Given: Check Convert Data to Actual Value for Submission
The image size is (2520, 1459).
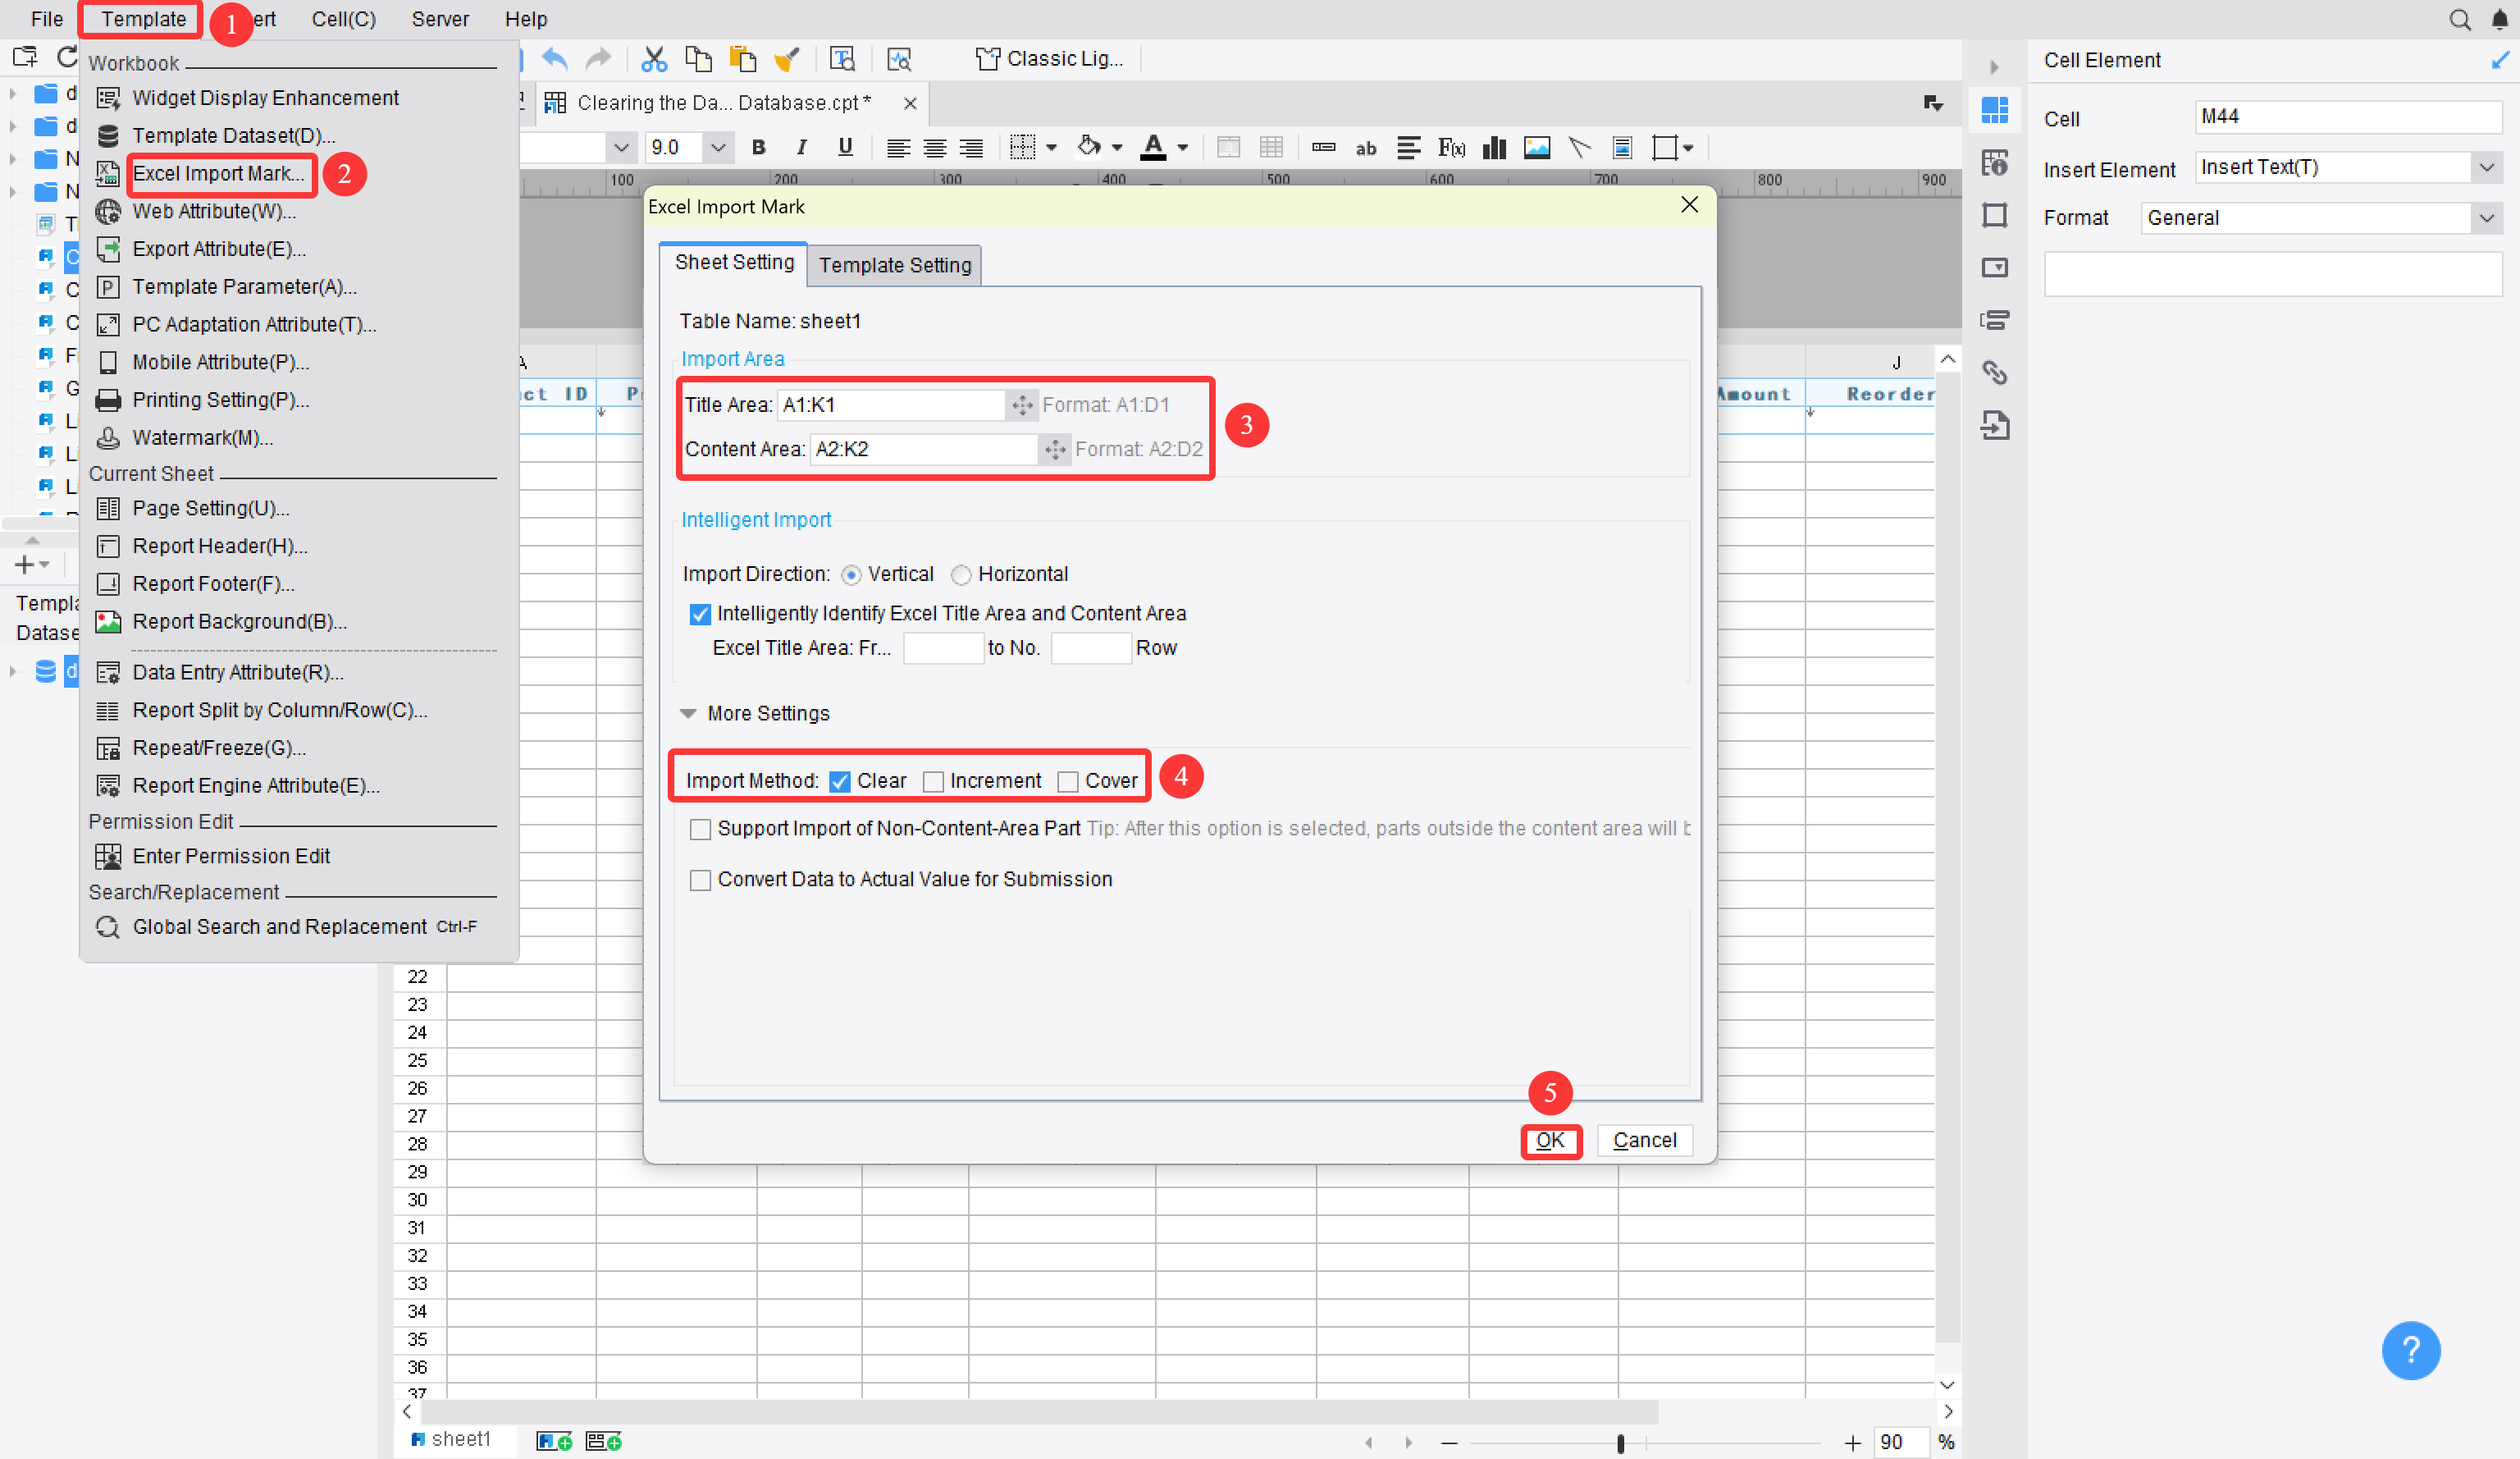Looking at the screenshot, I should point(700,880).
